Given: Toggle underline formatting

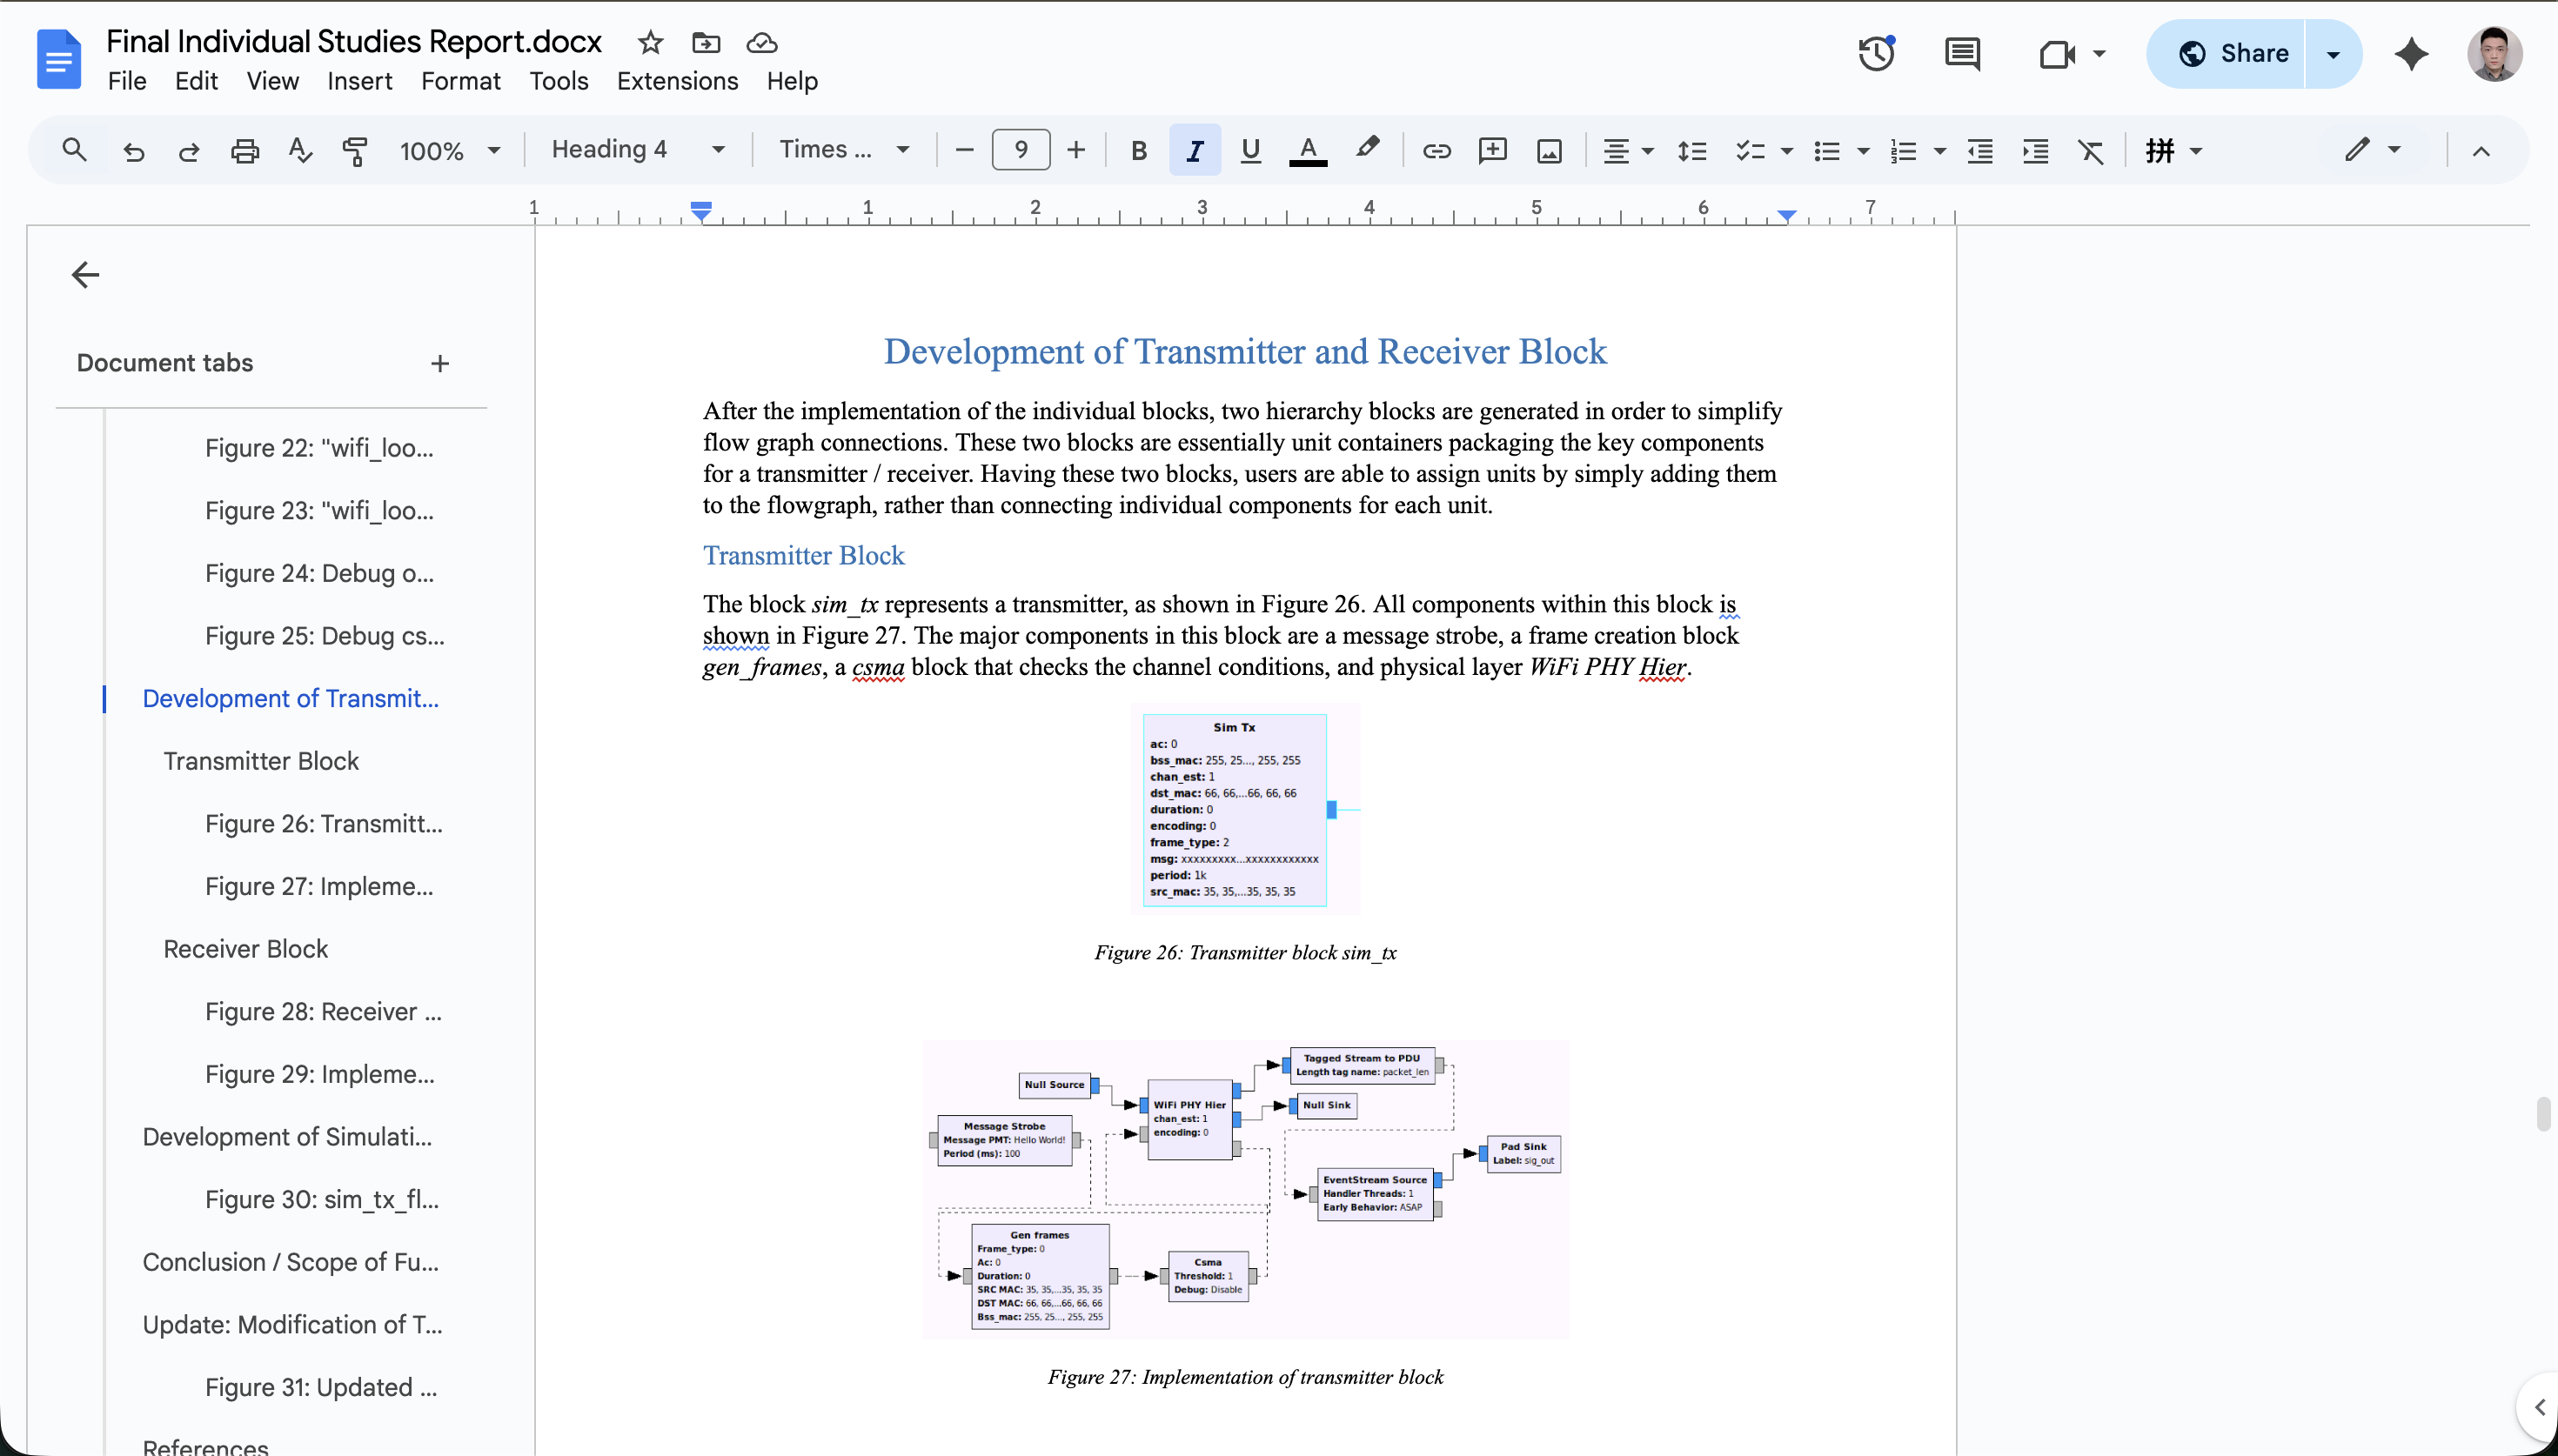Looking at the screenshot, I should pyautogui.click(x=1250, y=151).
